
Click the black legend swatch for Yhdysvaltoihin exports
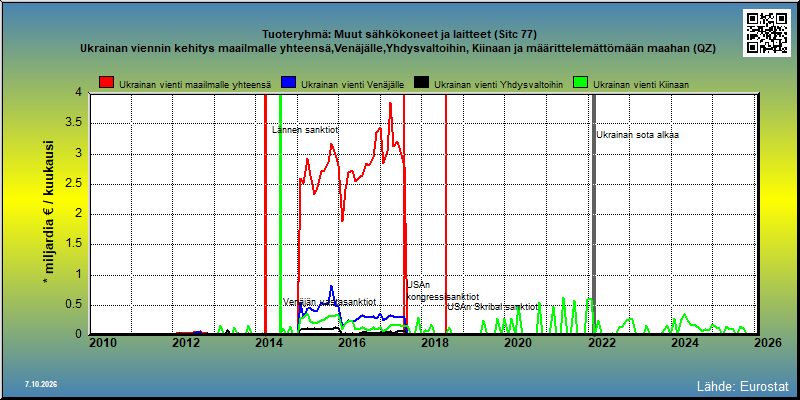[x=421, y=84]
